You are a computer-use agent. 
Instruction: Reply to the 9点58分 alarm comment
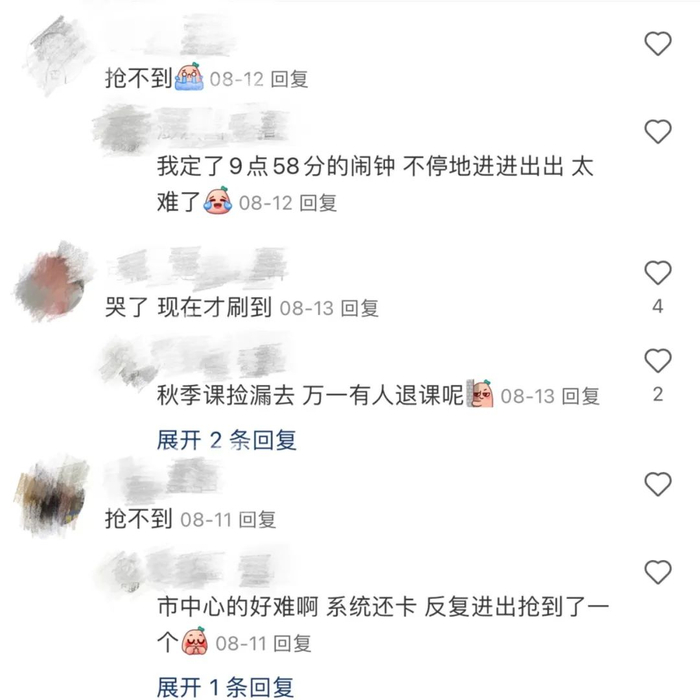(318, 203)
